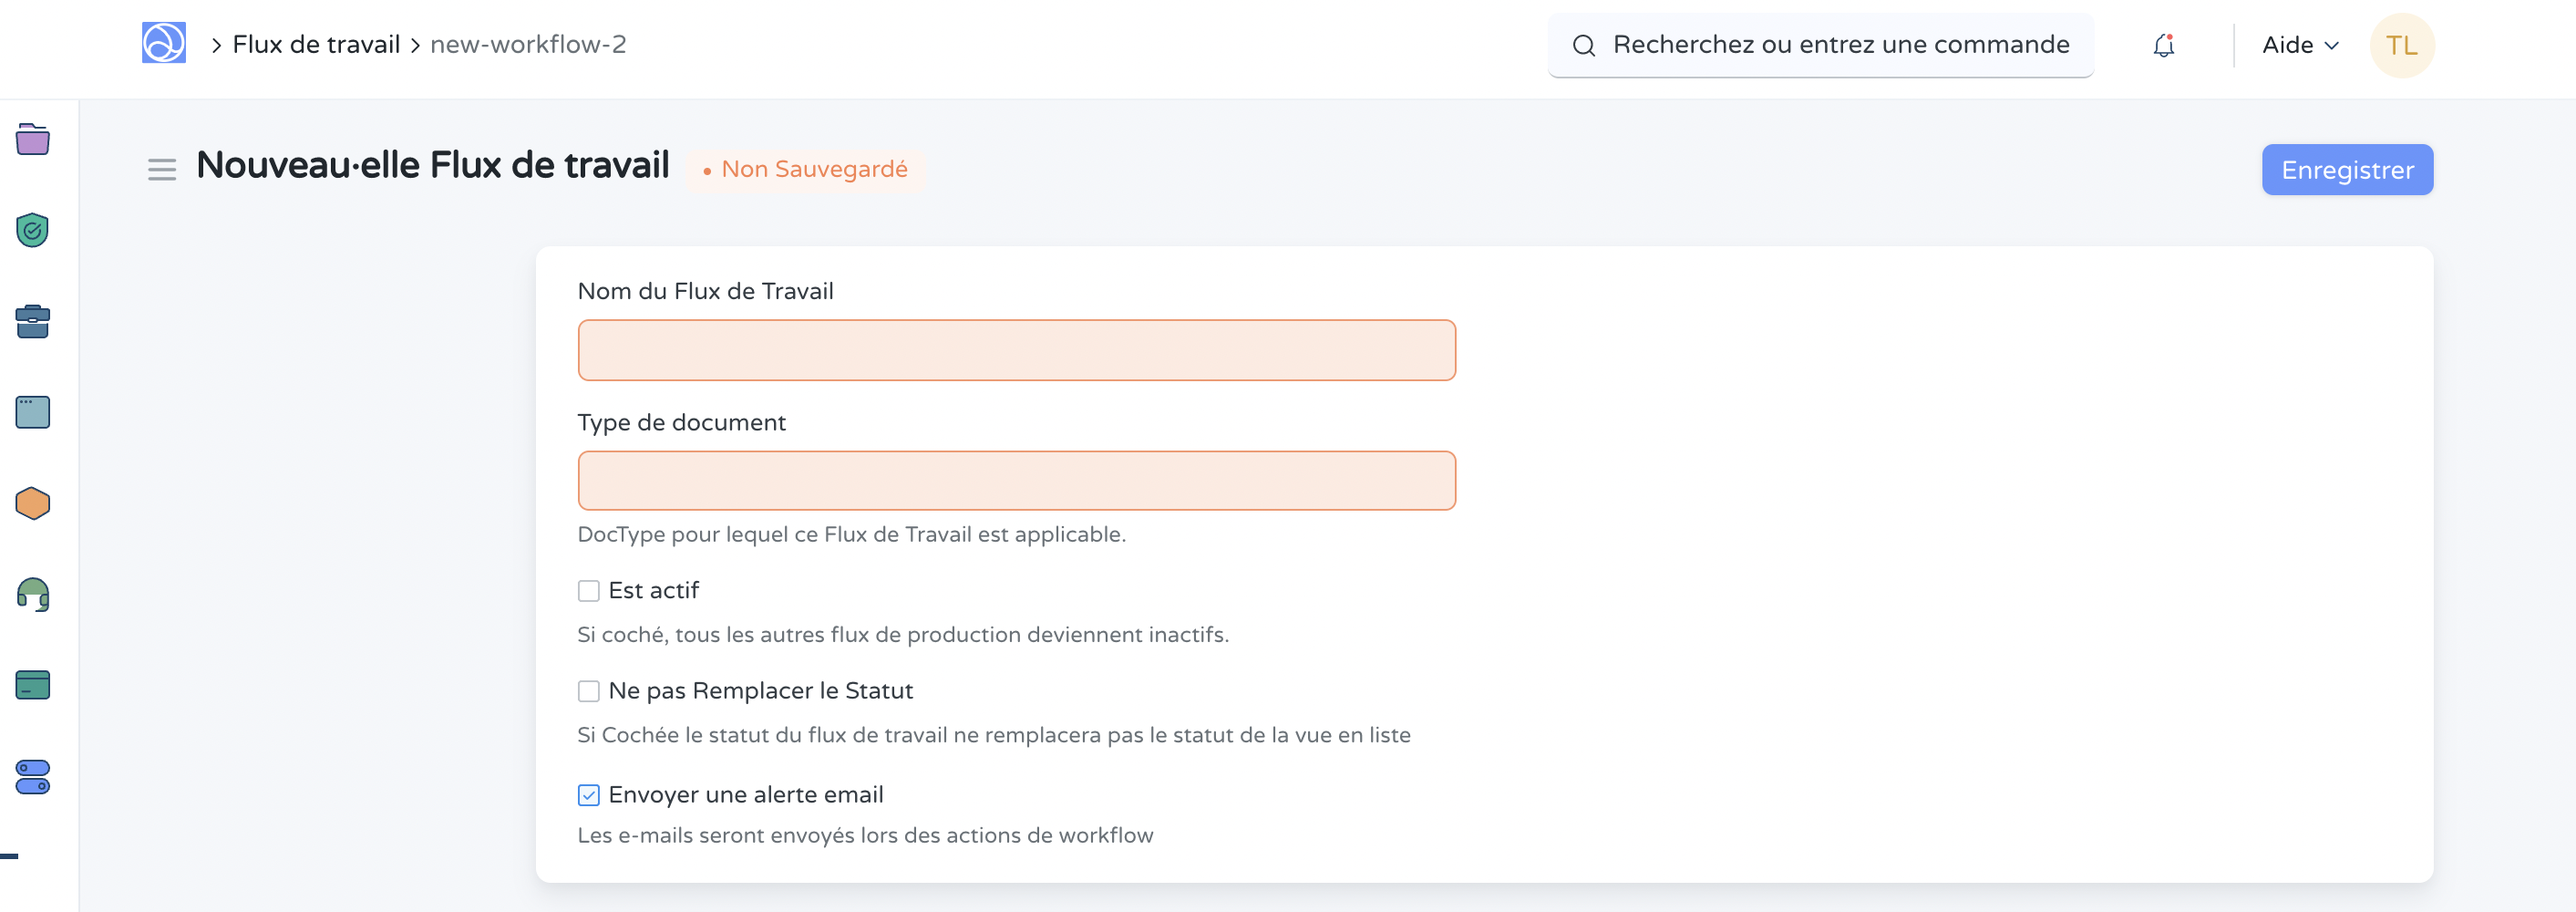This screenshot has width=2576, height=912.
Task: Open the purple folder workspace in the sidebar
Action: point(32,140)
